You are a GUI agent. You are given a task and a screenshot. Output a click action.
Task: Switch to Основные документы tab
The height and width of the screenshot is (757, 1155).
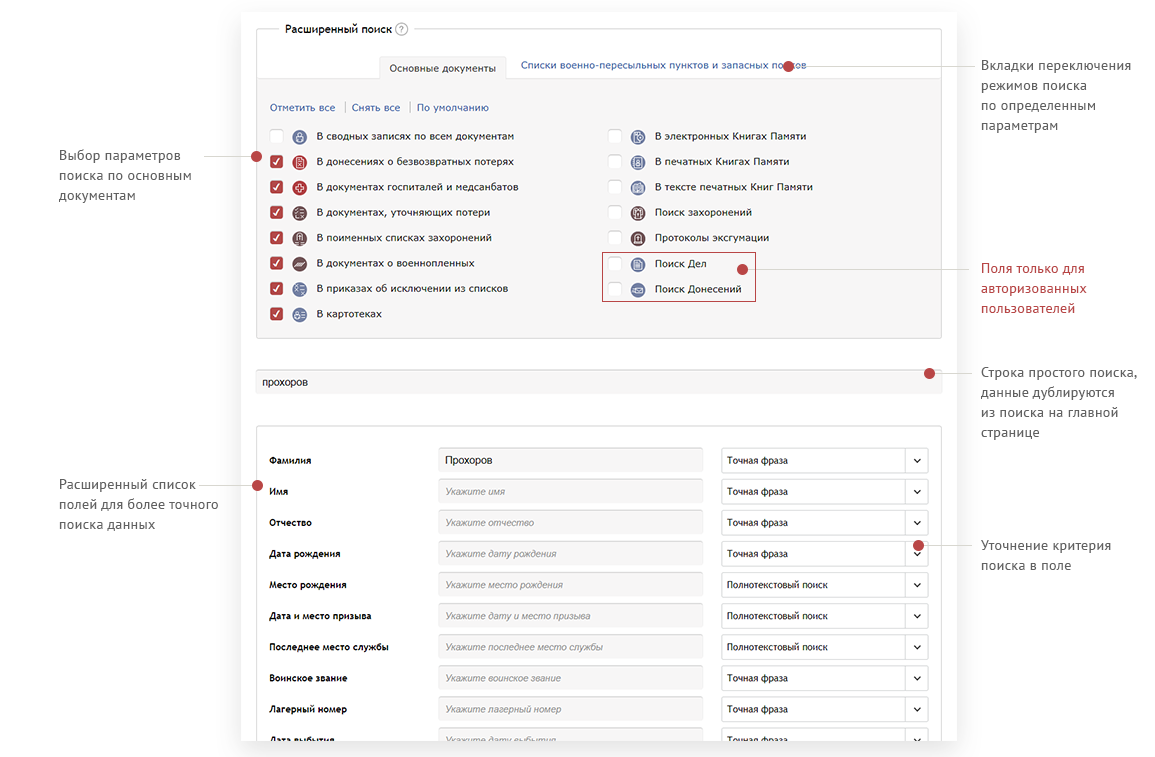click(x=443, y=68)
